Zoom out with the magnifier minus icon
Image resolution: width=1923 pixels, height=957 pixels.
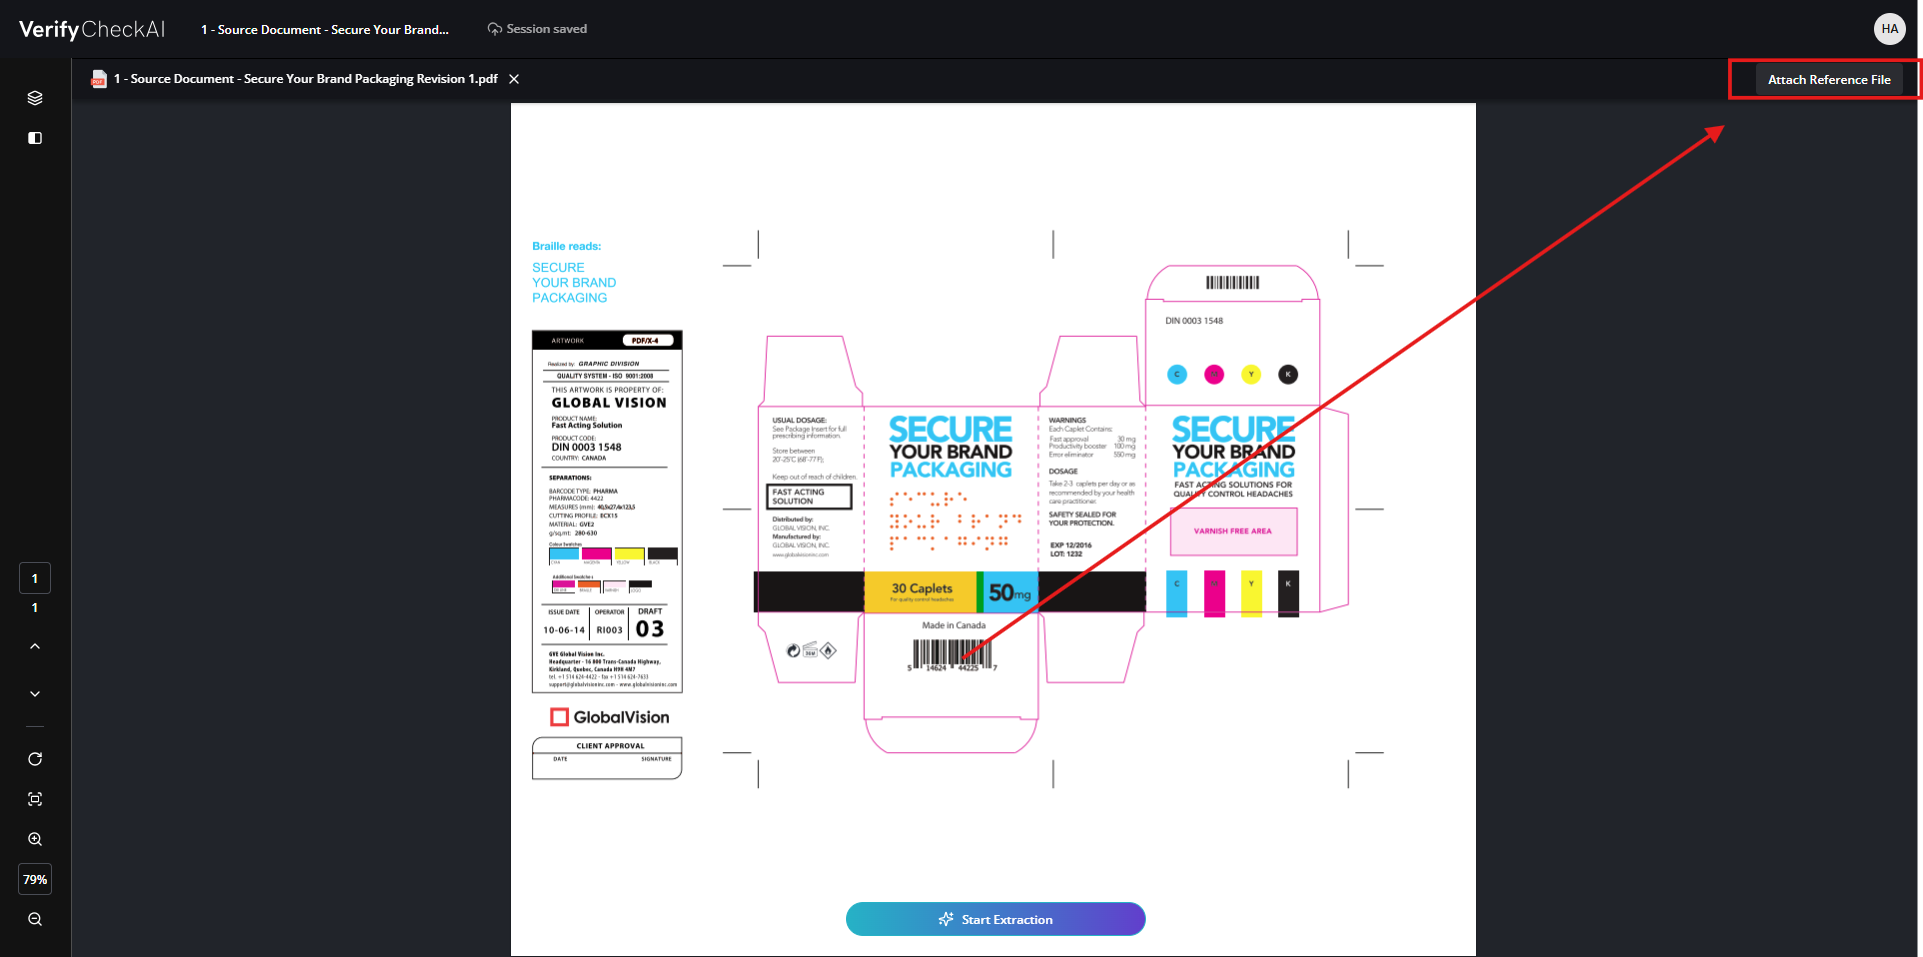[x=35, y=919]
